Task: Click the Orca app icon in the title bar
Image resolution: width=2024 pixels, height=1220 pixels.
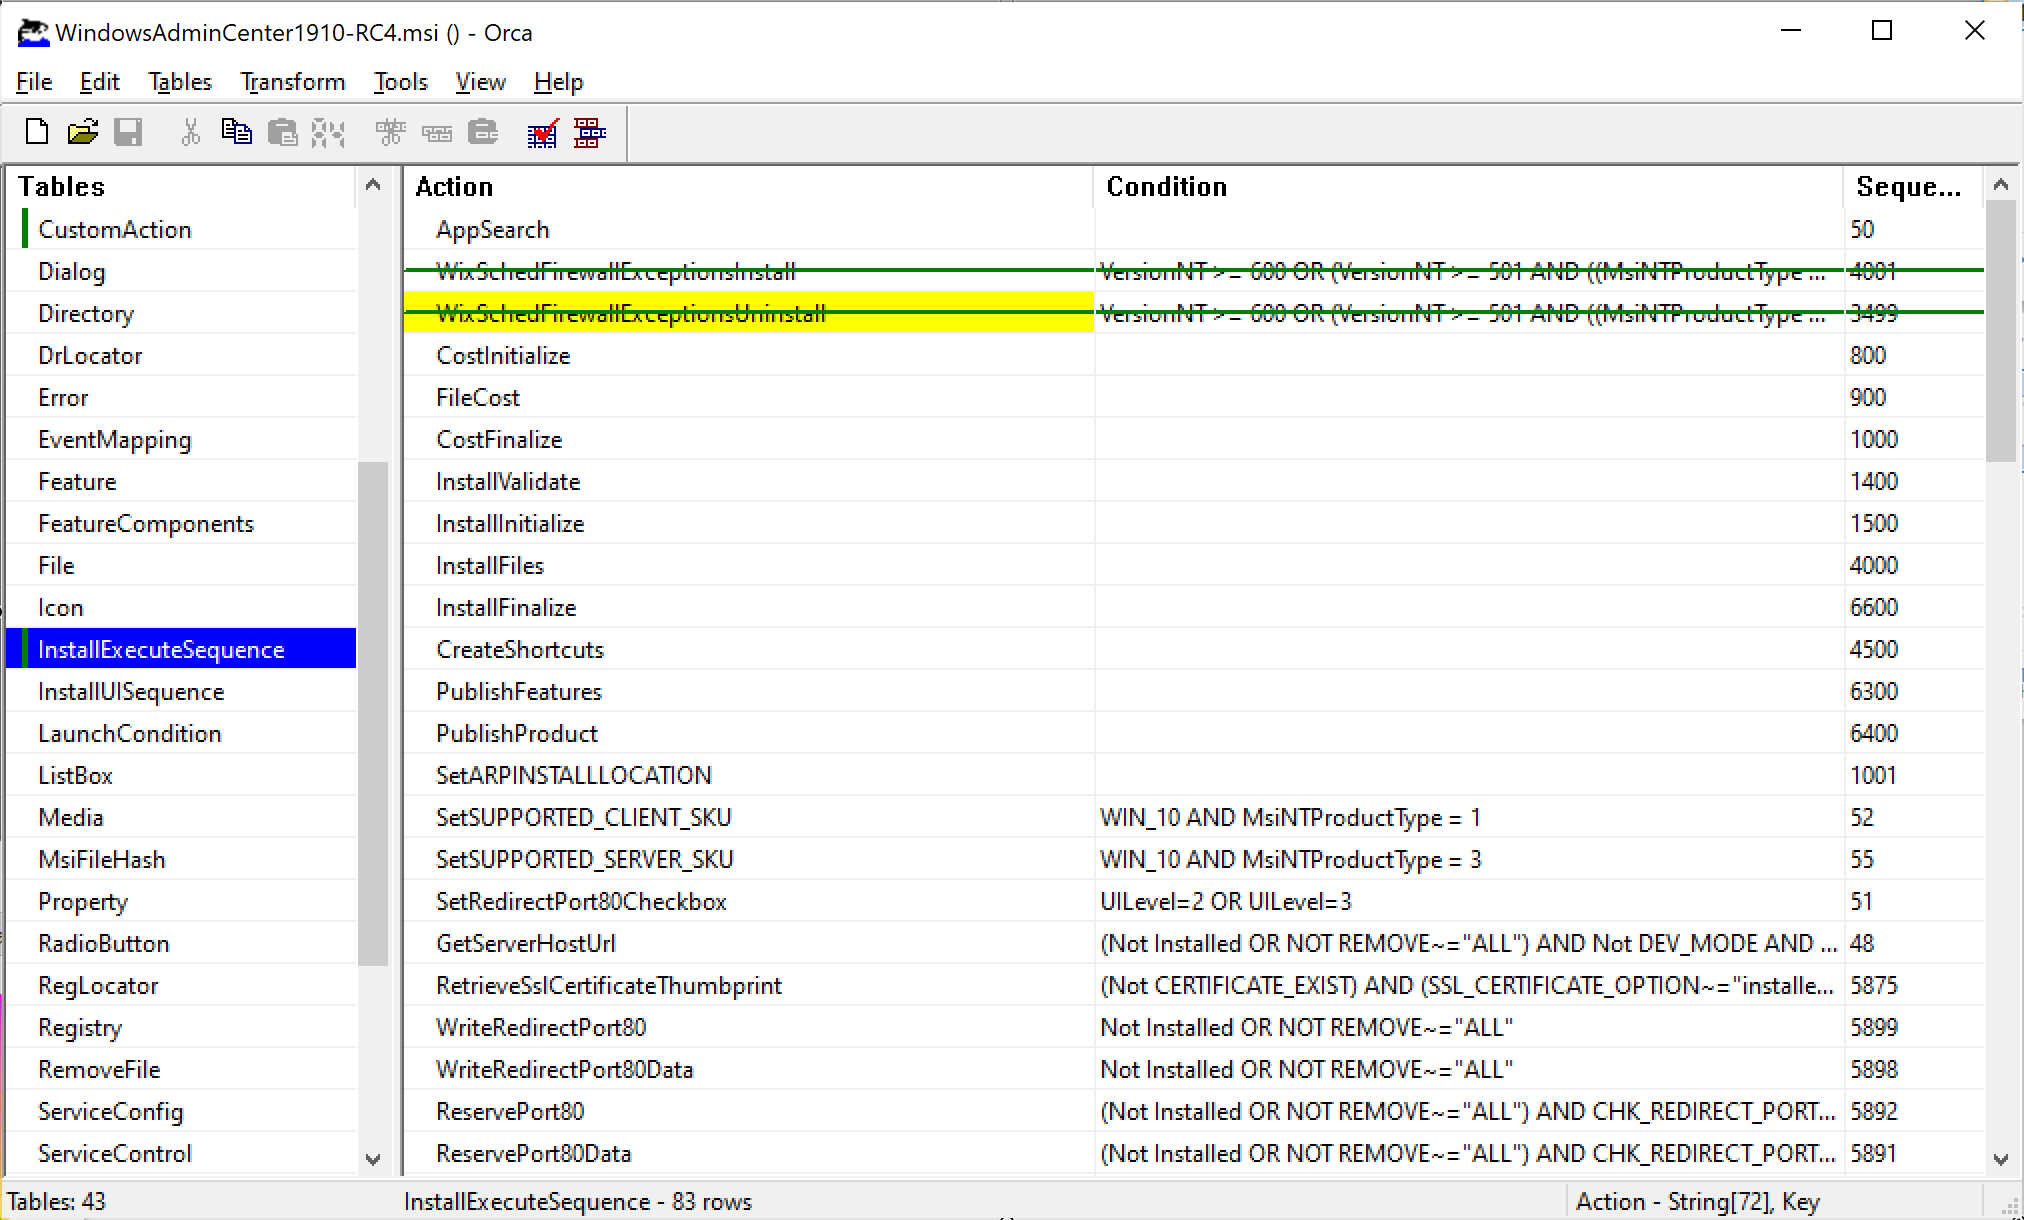Action: (32, 32)
